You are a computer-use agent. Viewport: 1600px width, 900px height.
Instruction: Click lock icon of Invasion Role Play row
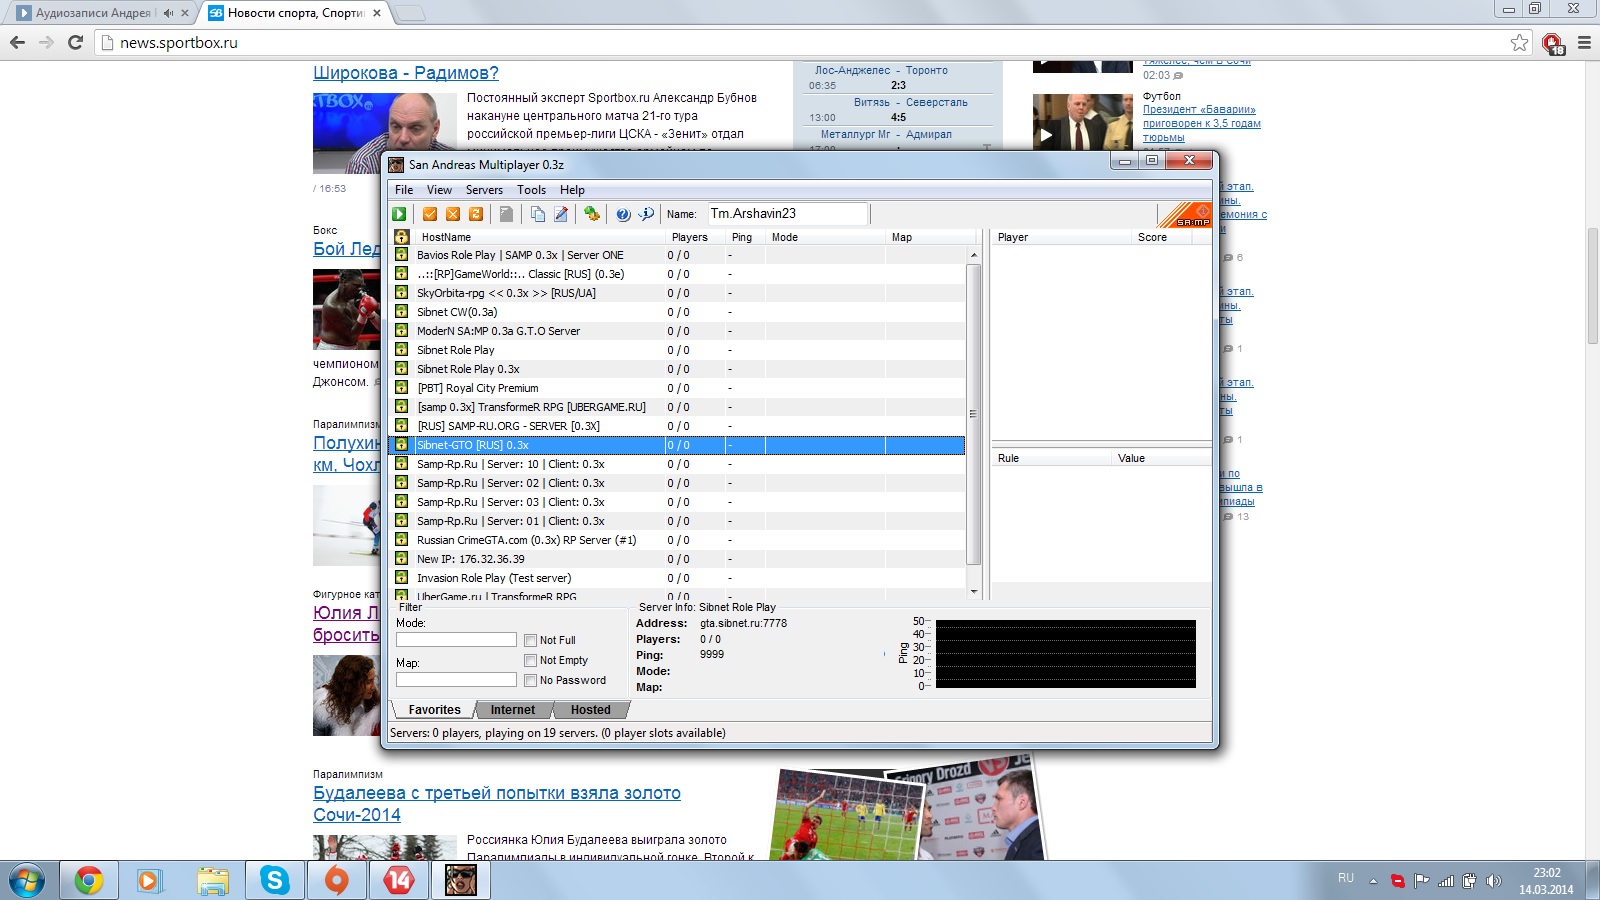point(401,578)
